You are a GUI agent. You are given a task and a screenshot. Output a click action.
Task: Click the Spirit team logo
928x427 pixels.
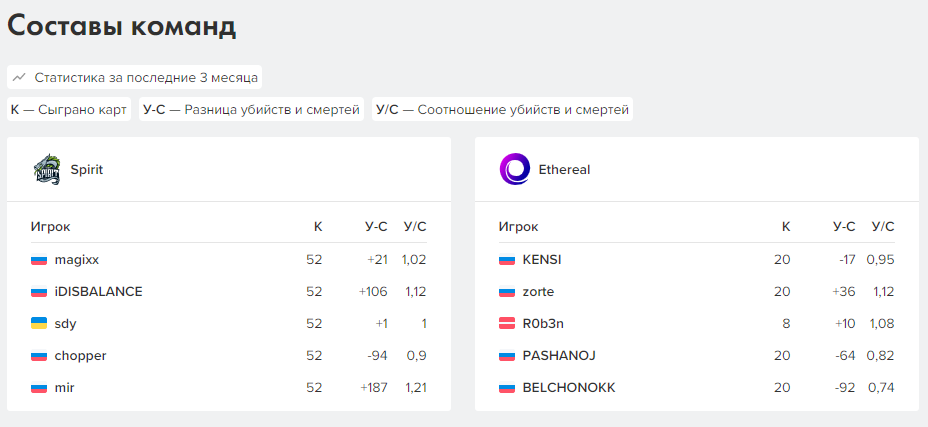coord(47,169)
